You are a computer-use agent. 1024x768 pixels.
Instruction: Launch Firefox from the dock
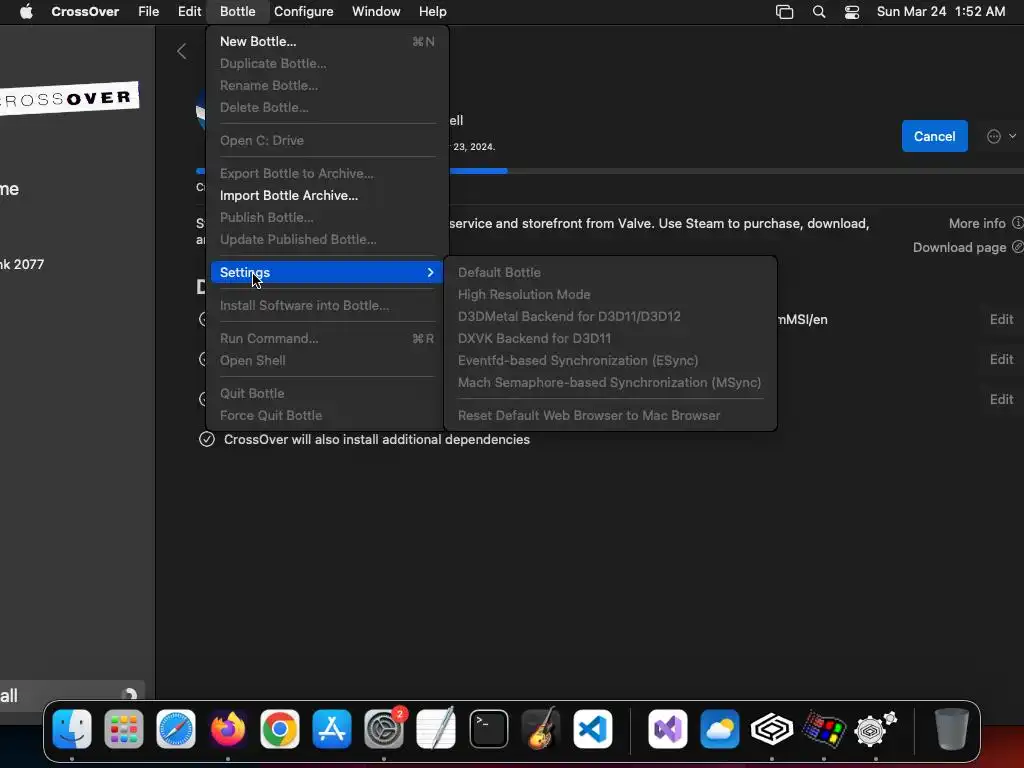click(x=228, y=728)
